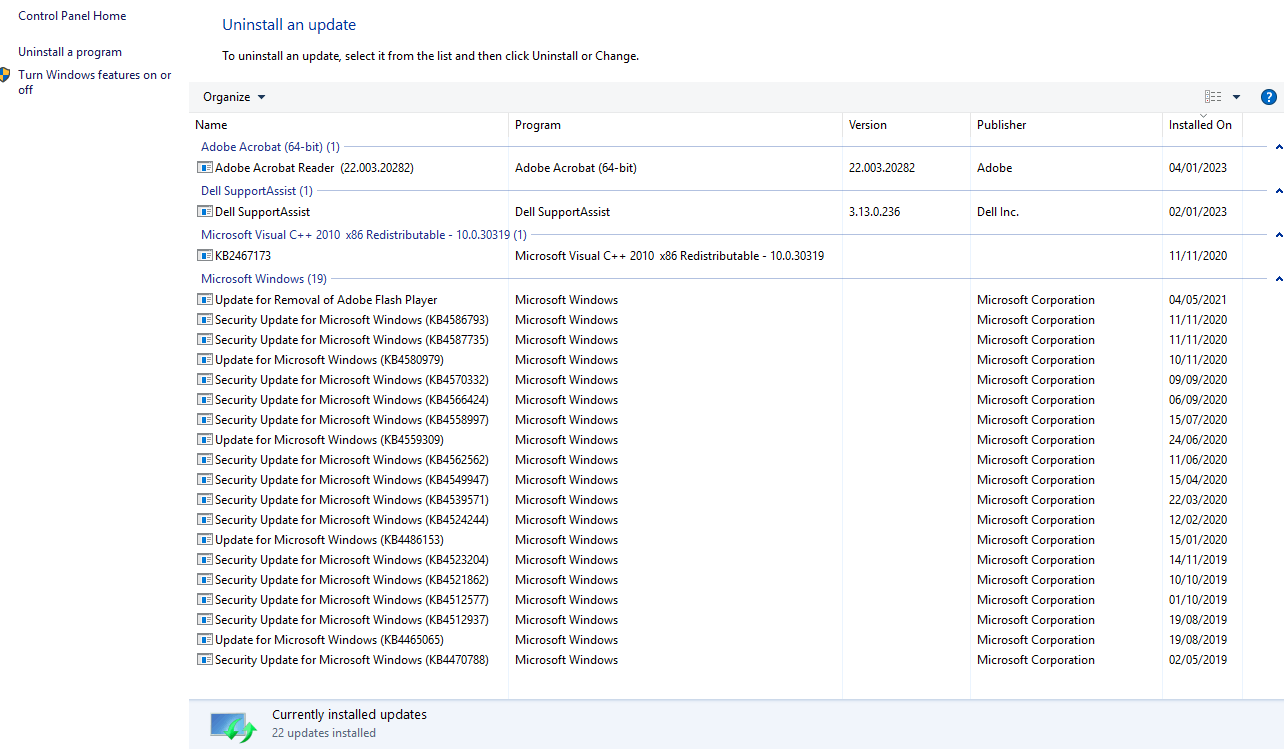The height and width of the screenshot is (749, 1284).
Task: Click the icon next to KB4524244 update
Action: [x=205, y=520]
